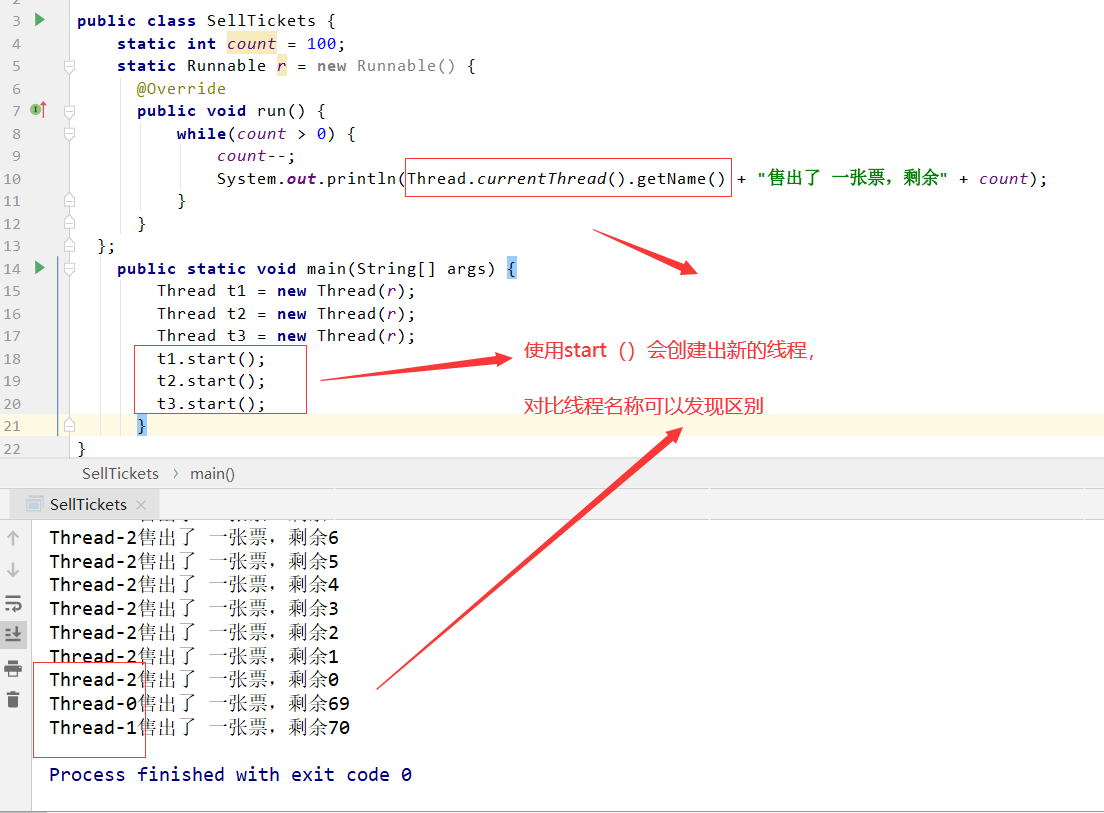Click the t2.start() statement
The image size is (1104, 813).
pos(211,381)
